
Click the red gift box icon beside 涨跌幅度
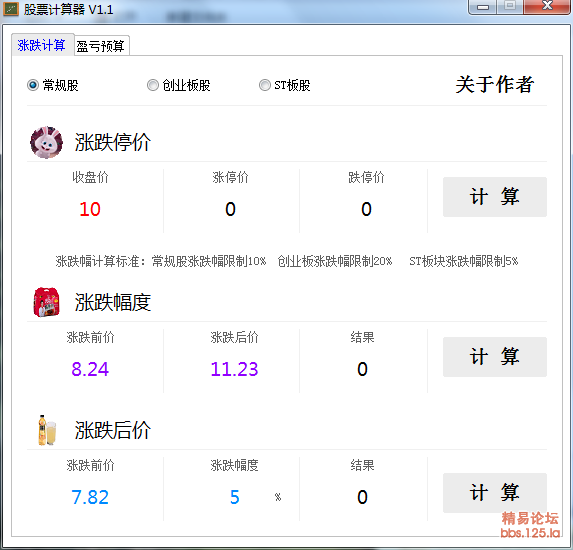(46, 302)
